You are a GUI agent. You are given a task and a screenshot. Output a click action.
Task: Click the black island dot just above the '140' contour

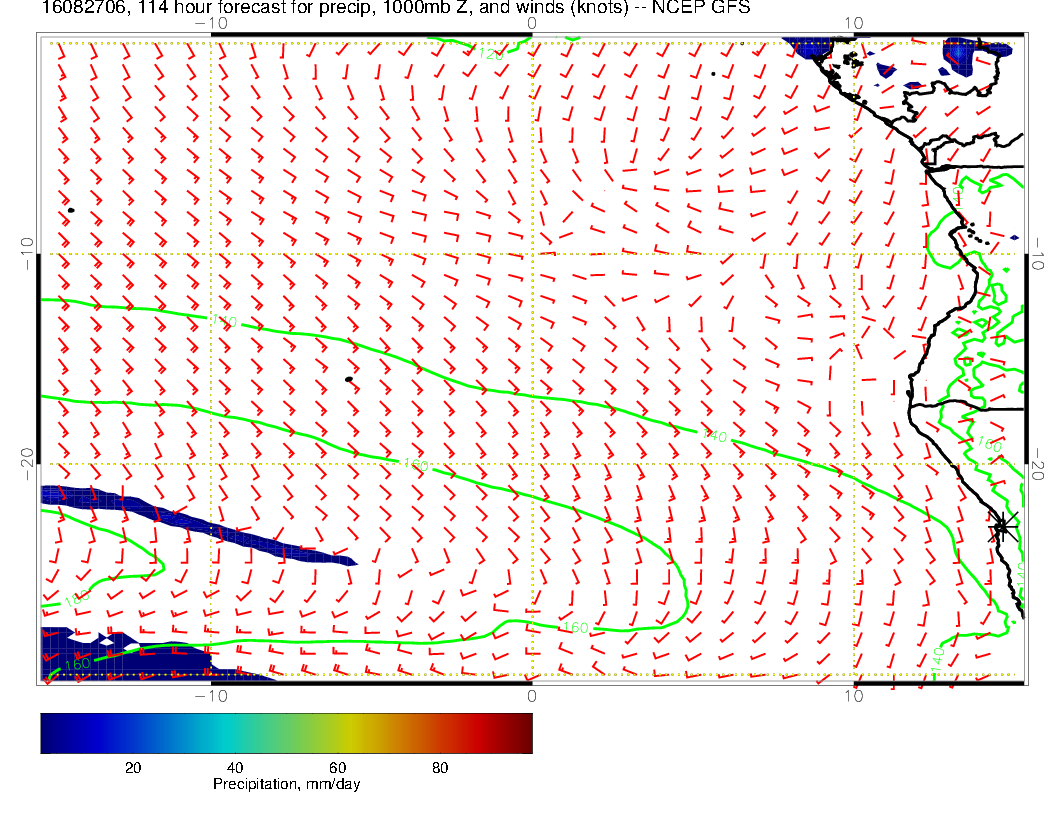pyautogui.click(x=349, y=380)
